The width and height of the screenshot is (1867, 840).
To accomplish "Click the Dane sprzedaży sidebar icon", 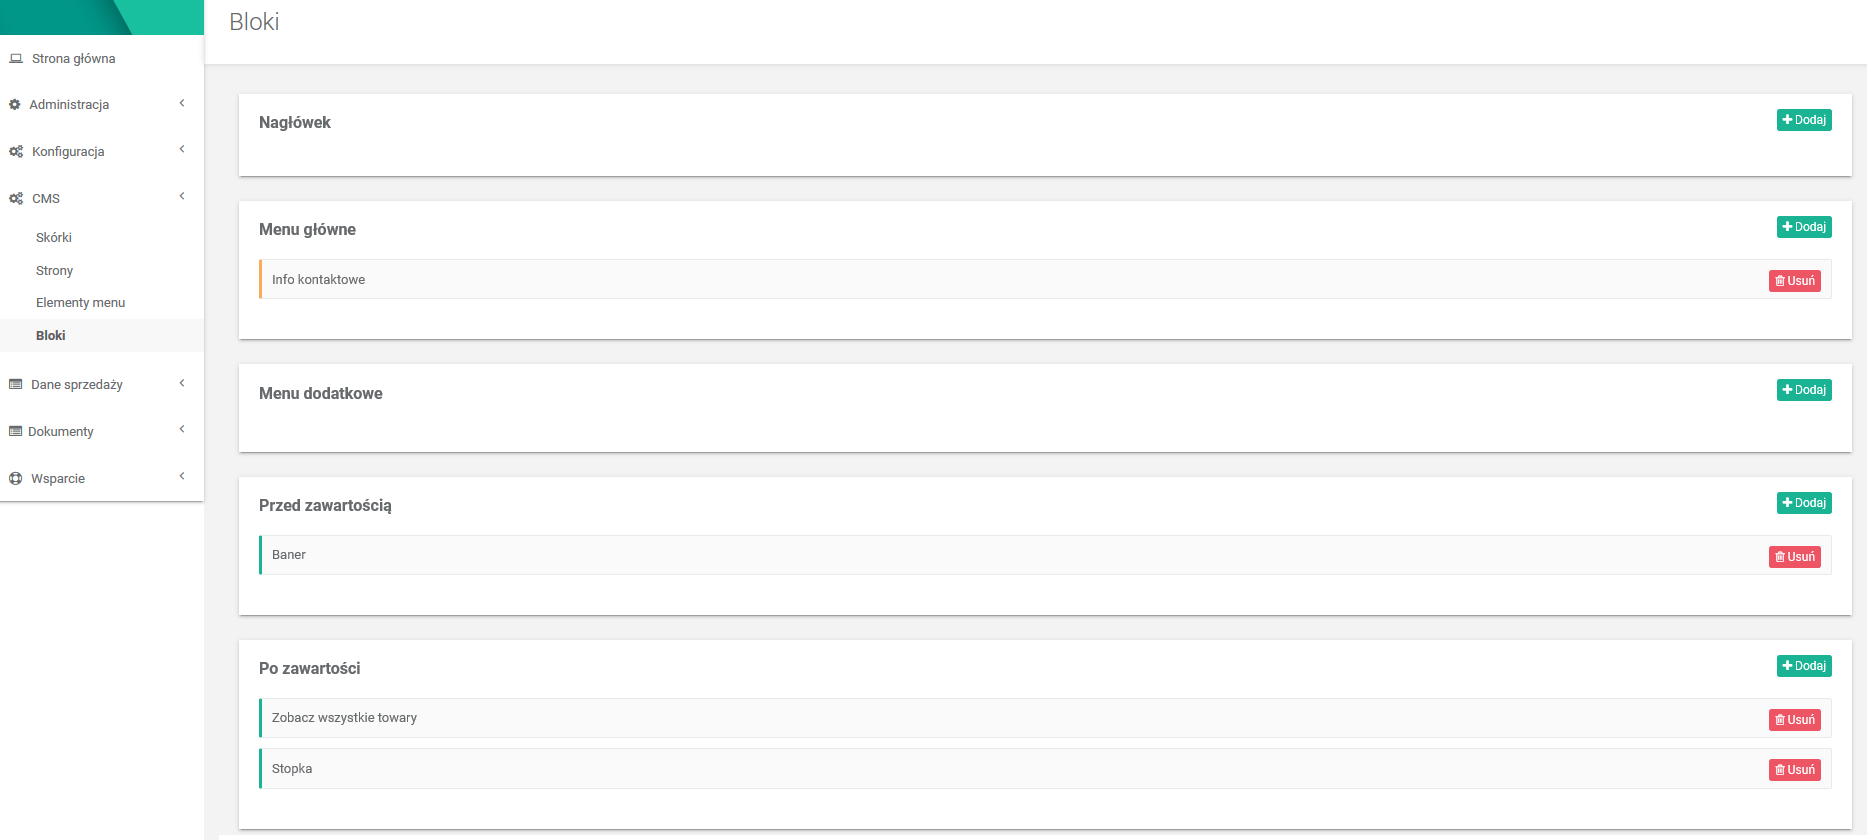I will [x=16, y=385].
